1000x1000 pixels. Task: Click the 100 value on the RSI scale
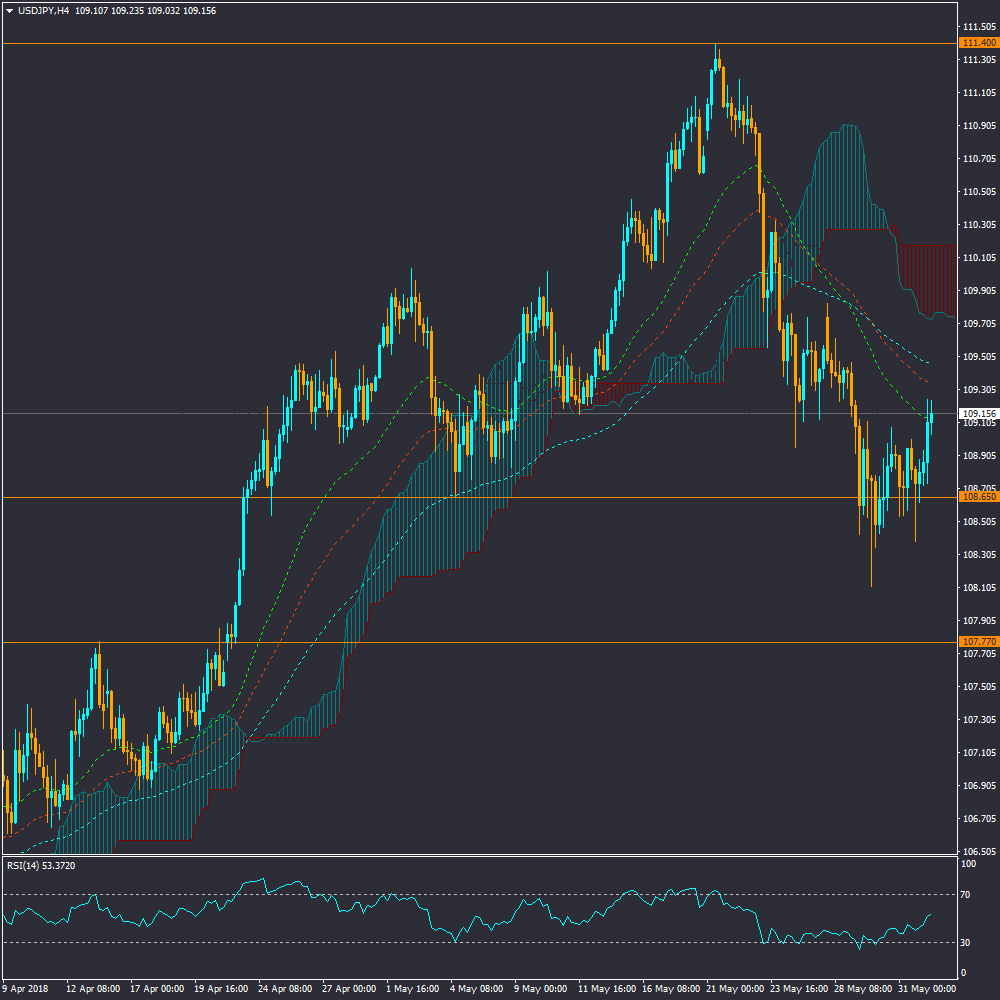coord(968,864)
